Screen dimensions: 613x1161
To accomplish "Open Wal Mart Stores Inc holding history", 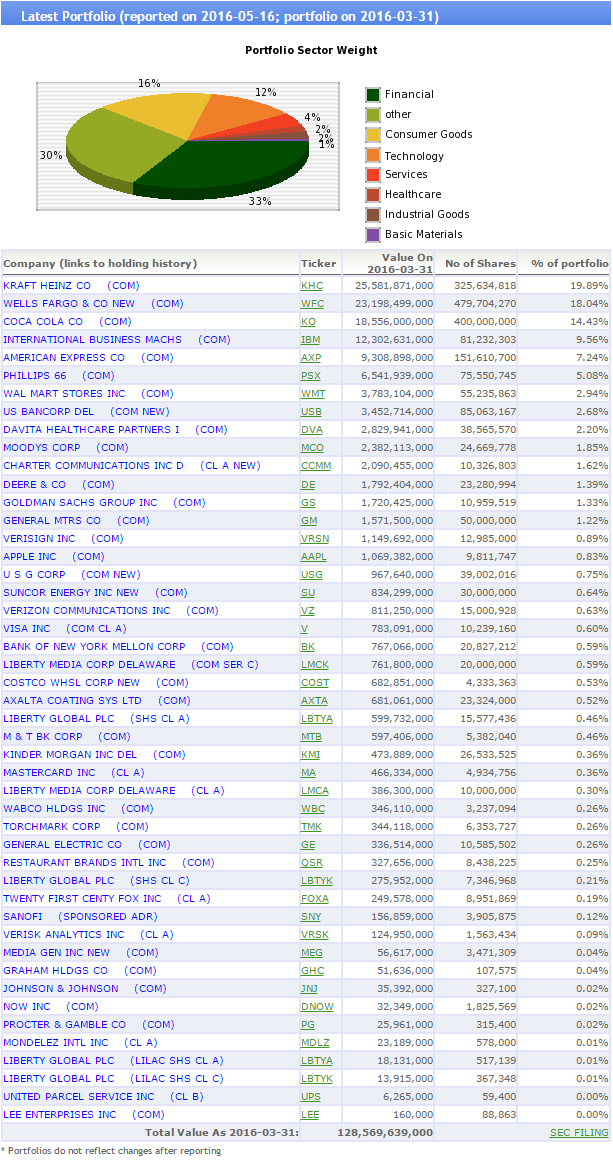I will pyautogui.click(x=88, y=394).
